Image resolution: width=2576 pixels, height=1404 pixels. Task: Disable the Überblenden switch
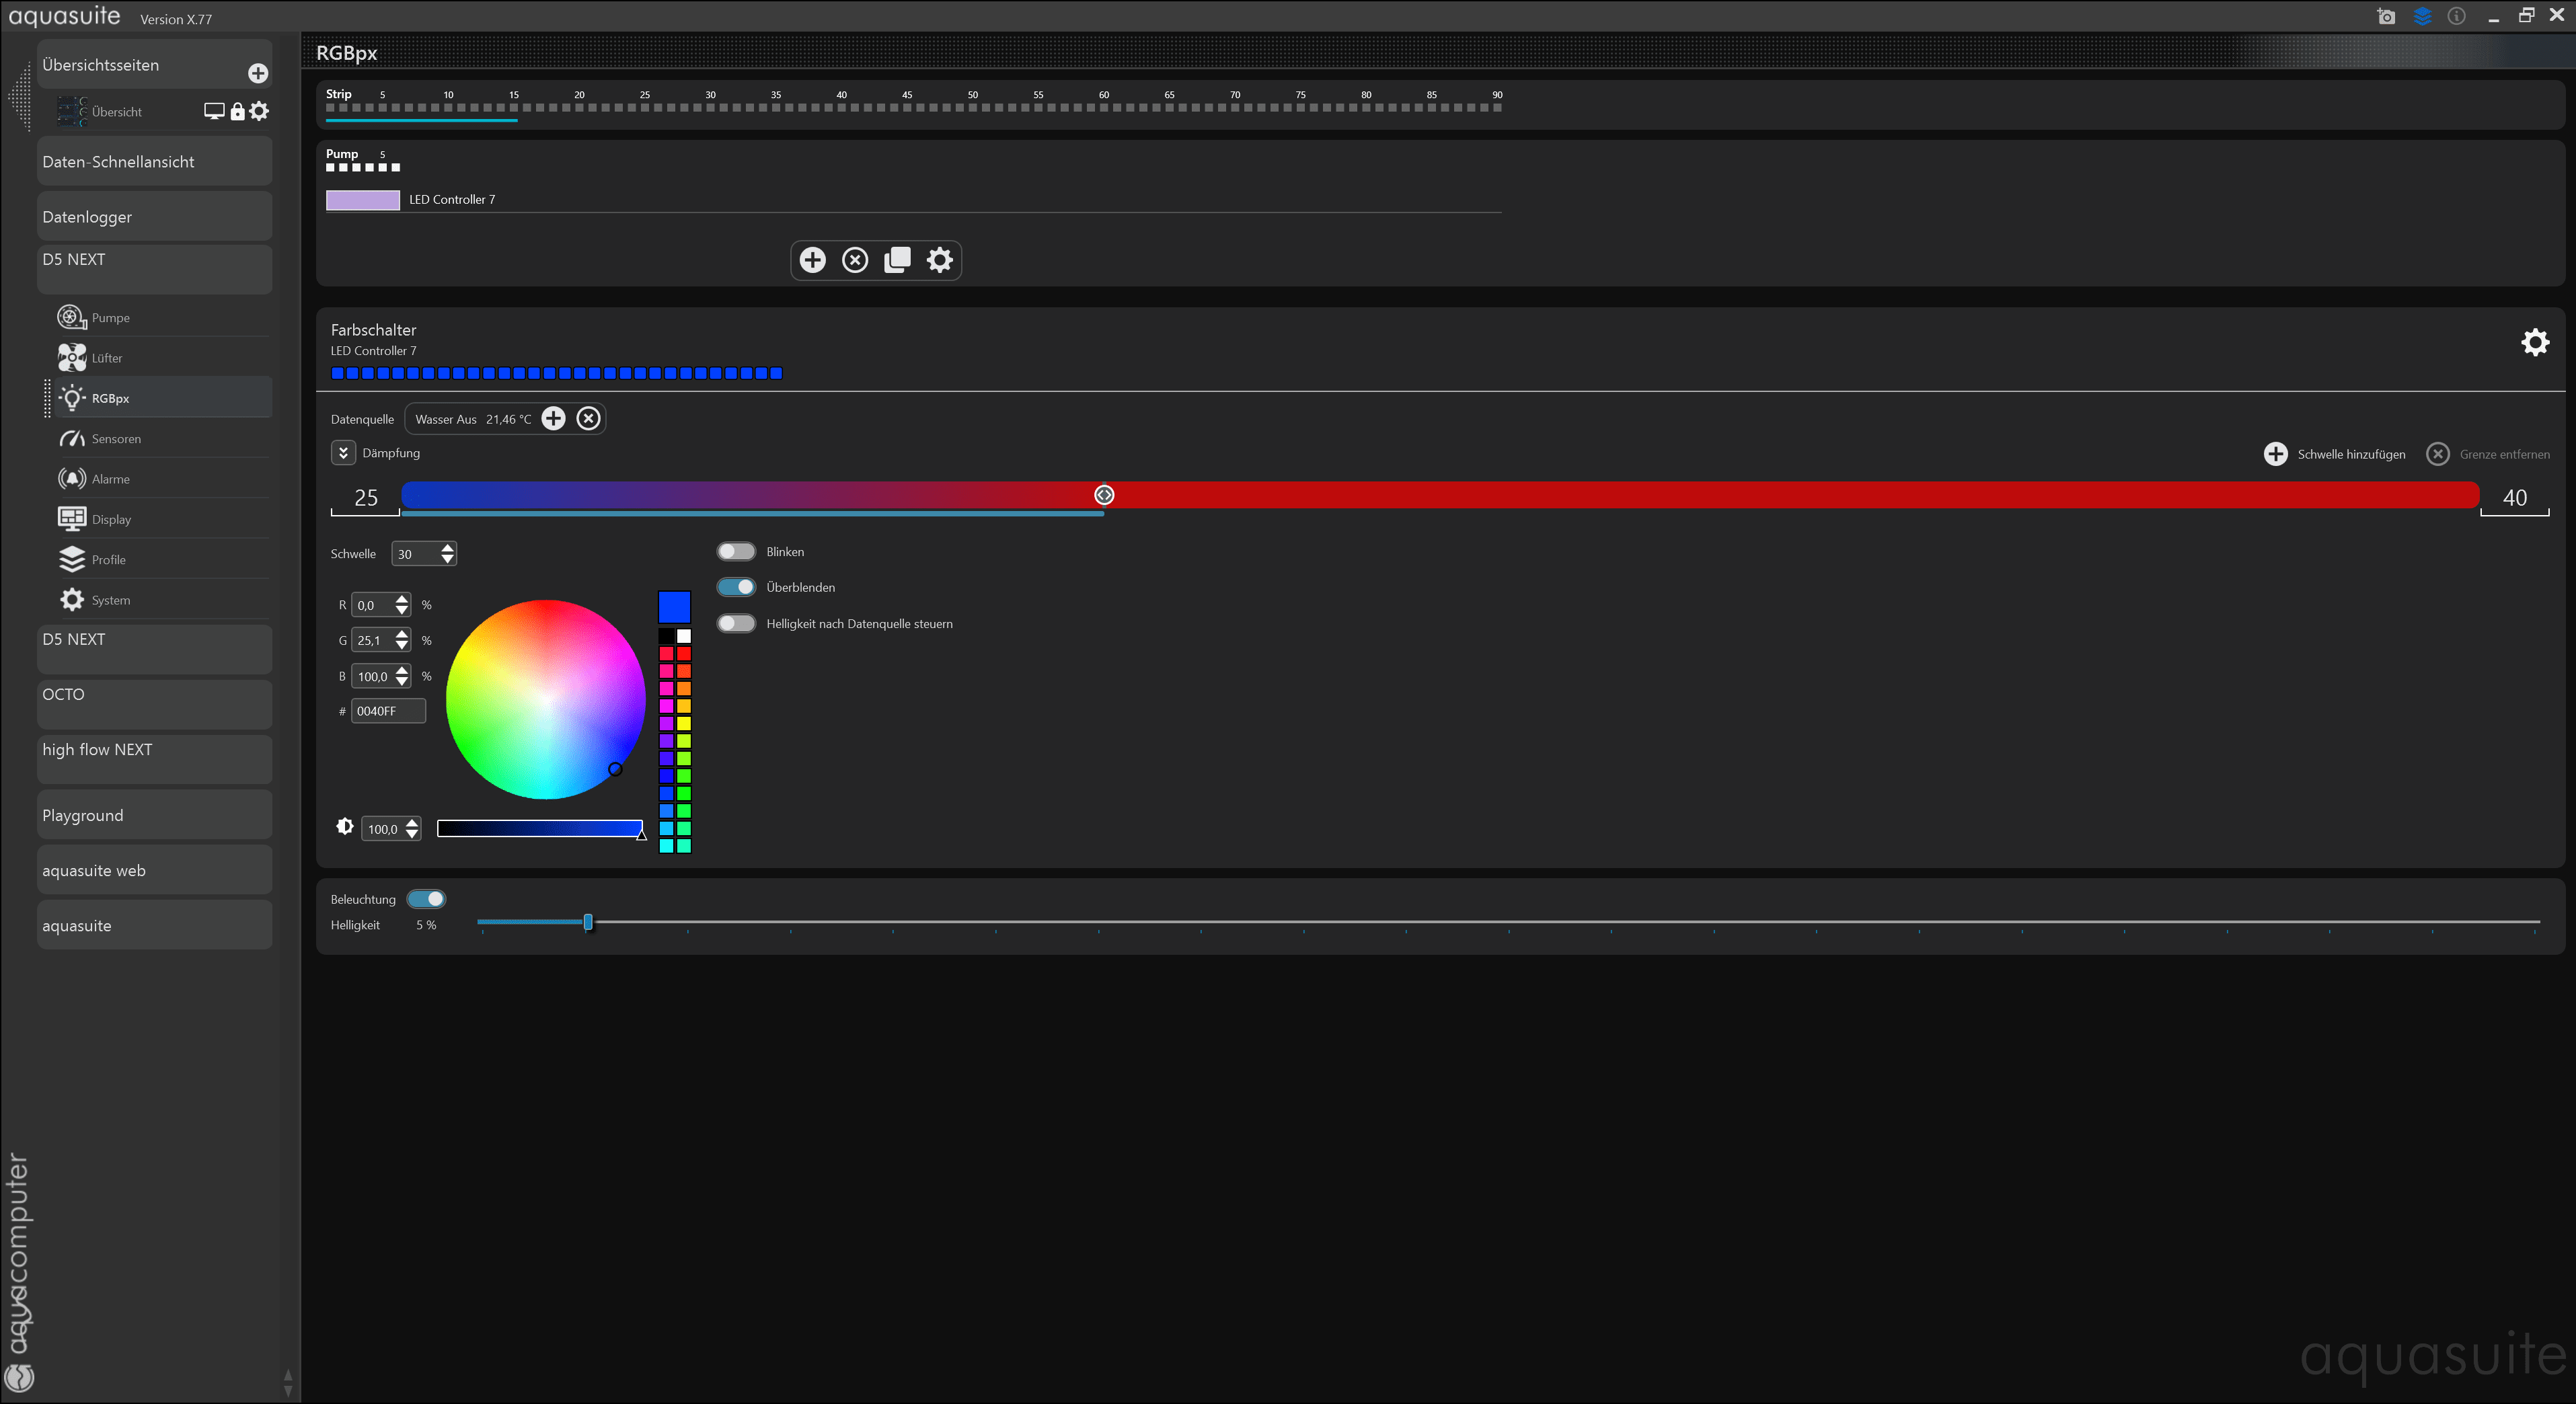pos(736,587)
